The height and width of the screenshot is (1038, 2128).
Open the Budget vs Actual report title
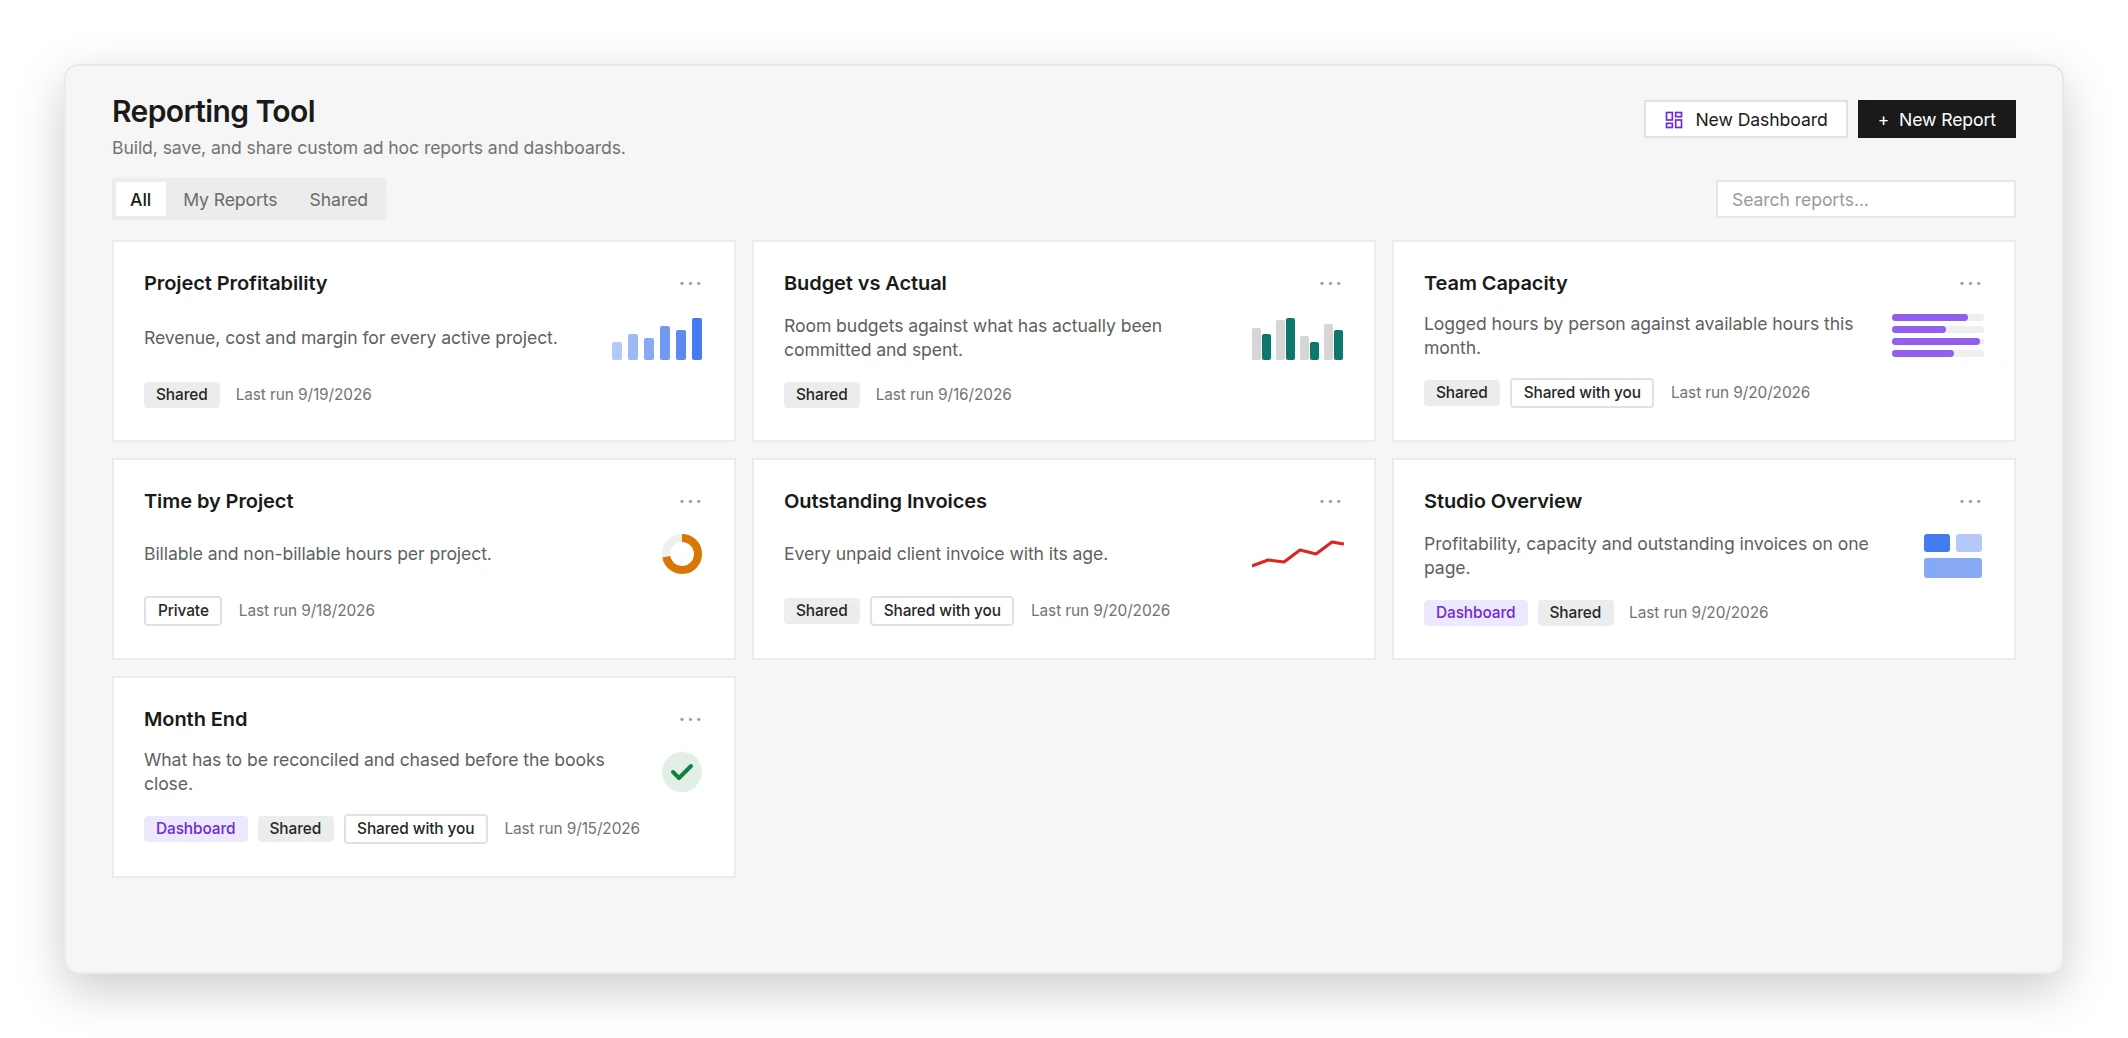pos(865,283)
